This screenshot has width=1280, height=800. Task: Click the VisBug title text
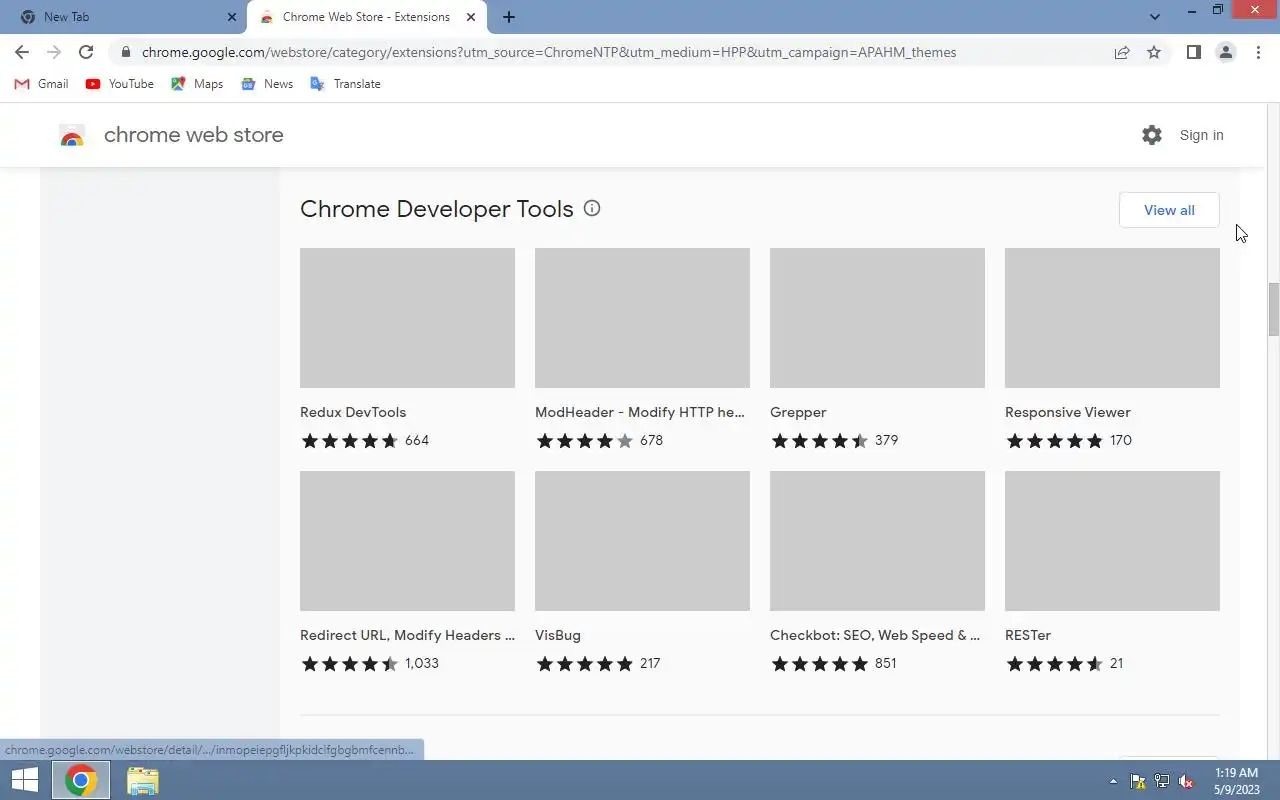(558, 635)
